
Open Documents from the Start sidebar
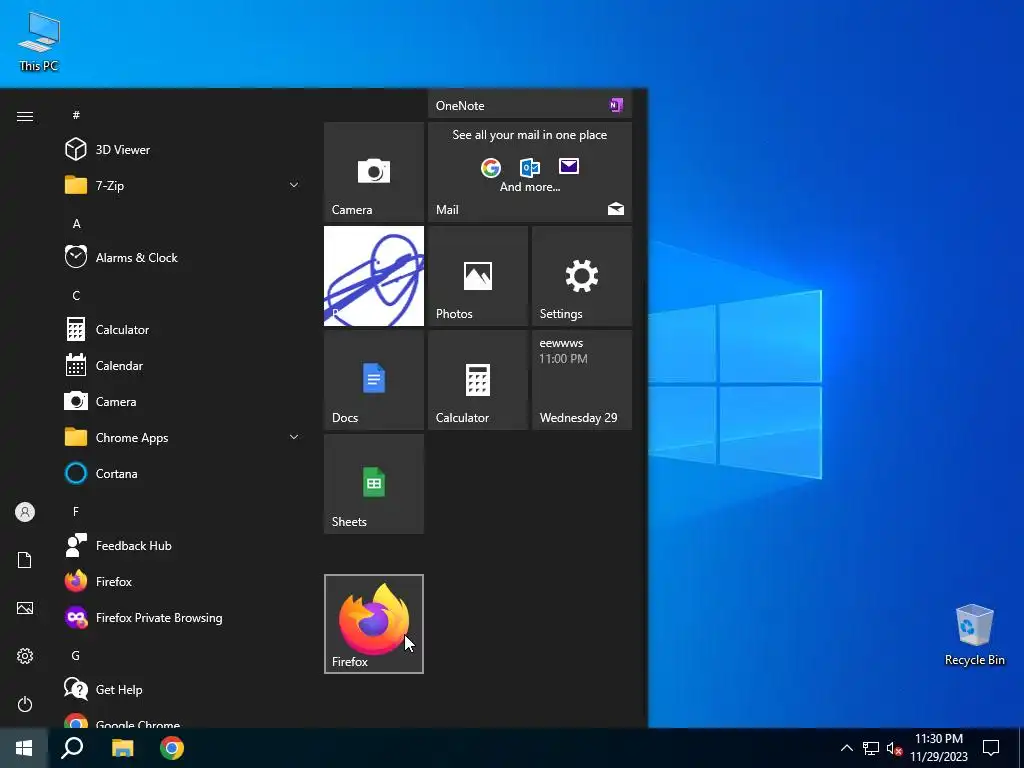click(25, 560)
